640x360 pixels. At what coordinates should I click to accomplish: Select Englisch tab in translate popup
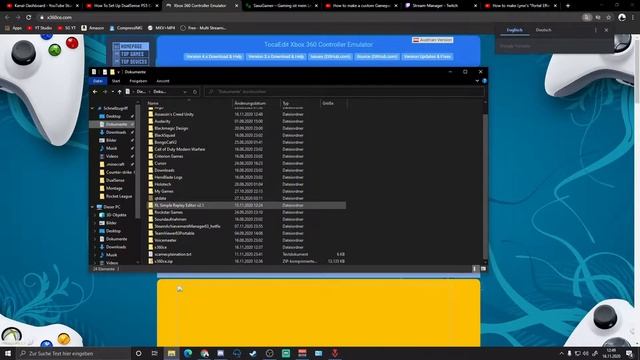514,30
